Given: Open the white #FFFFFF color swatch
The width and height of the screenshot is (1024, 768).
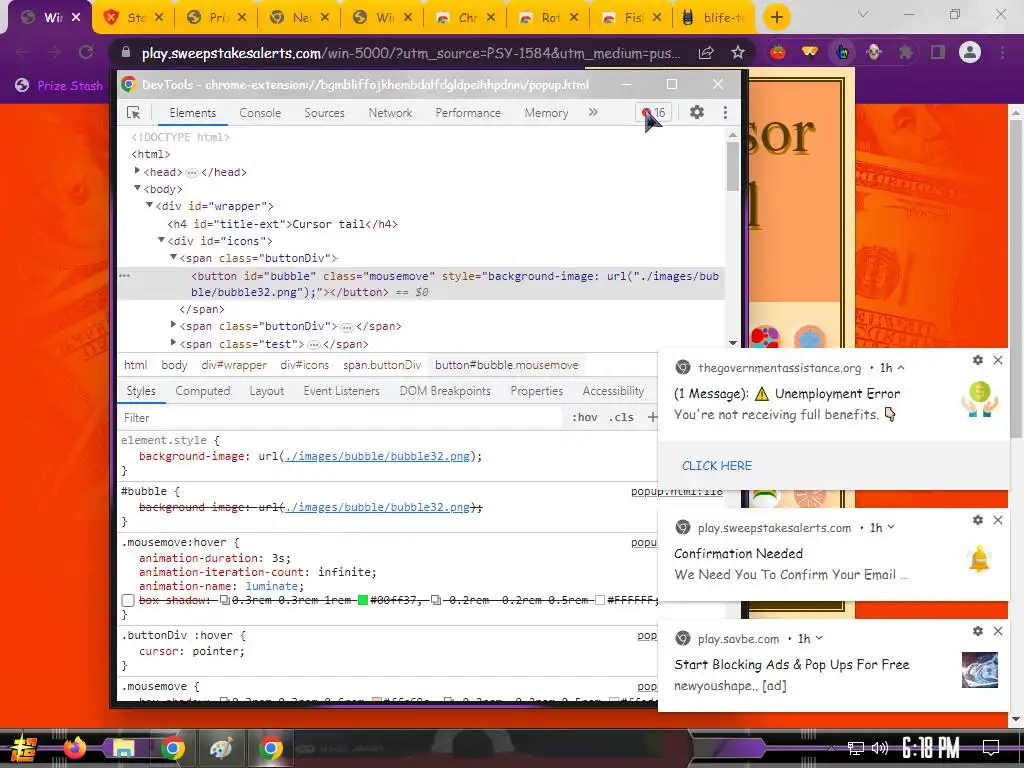Looking at the screenshot, I should 600,600.
